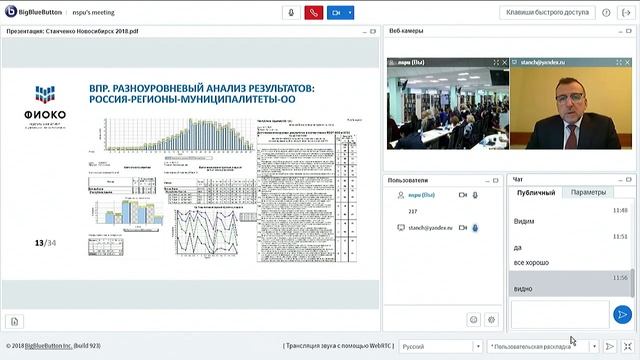Open the help icon in the top bar
Image resolution: width=640 pixels, height=360 pixels.
(606, 13)
